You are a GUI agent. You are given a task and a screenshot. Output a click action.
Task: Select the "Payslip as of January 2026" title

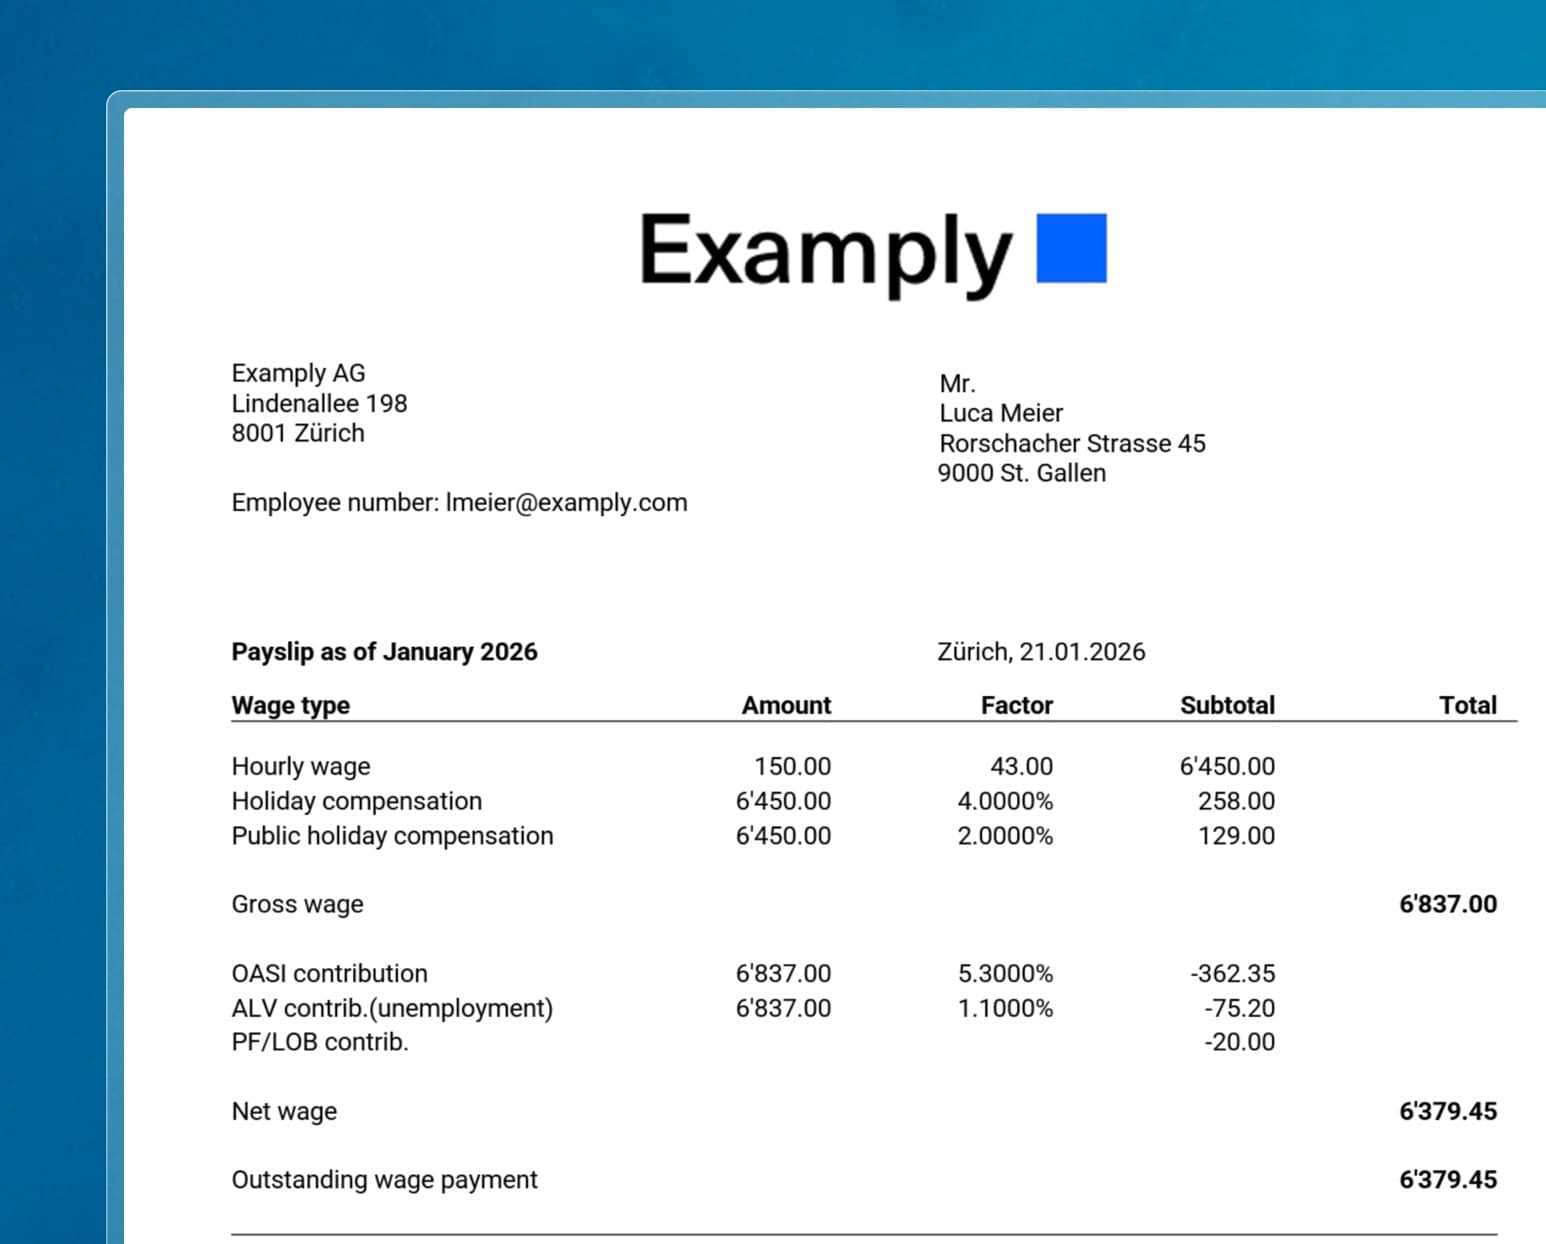click(x=384, y=652)
